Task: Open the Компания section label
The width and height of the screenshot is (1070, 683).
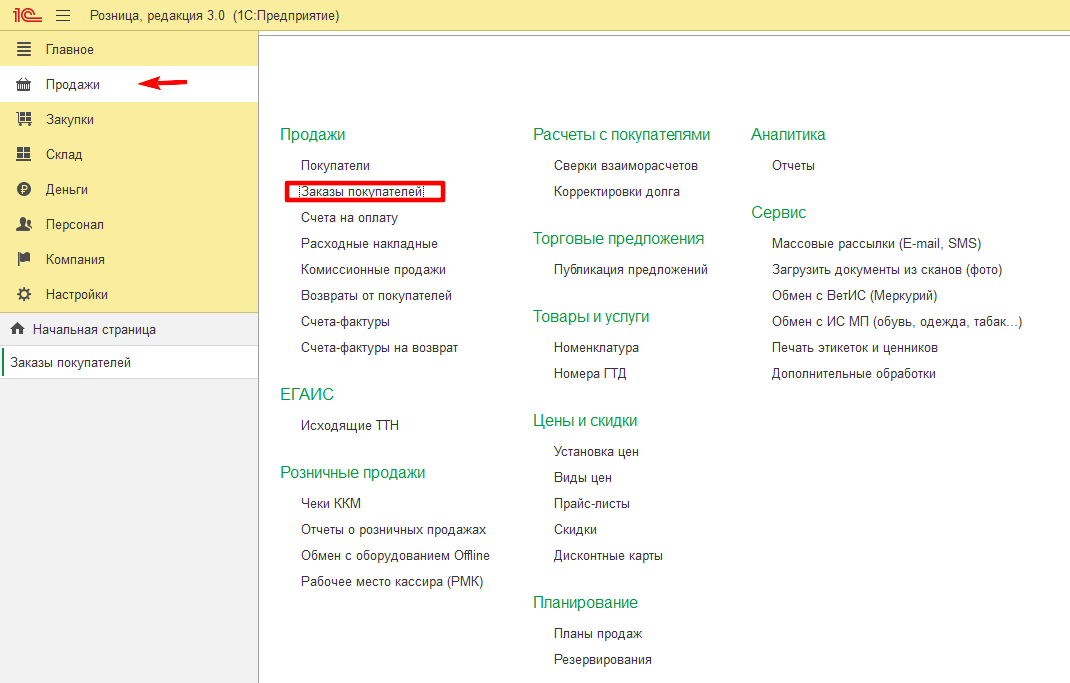Action: click(x=75, y=259)
